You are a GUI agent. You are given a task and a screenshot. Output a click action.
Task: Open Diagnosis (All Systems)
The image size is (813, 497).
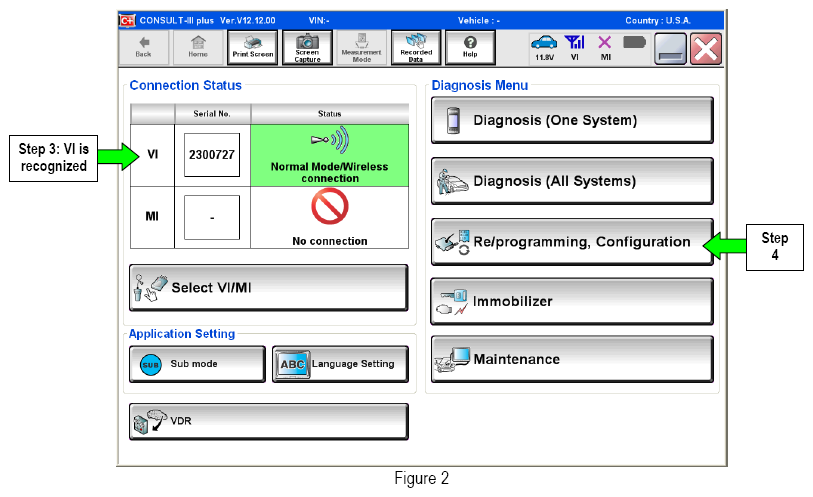pos(572,181)
